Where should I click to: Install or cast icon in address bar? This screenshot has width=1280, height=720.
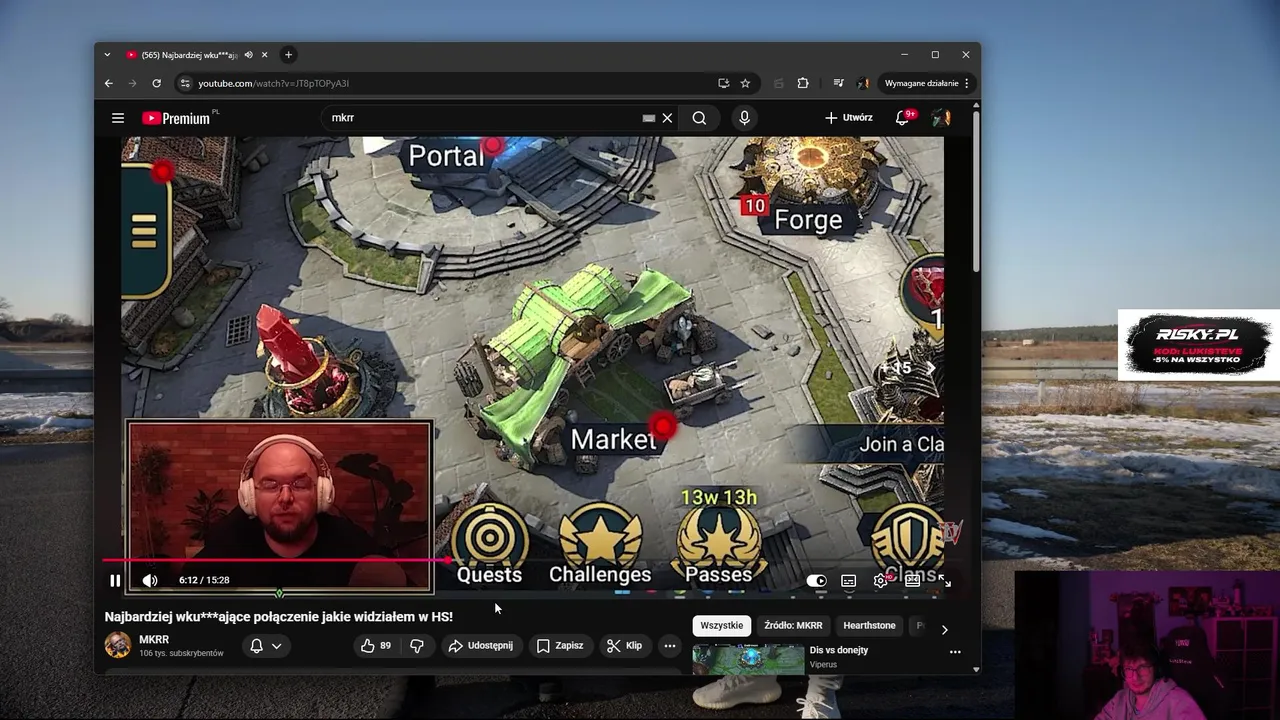click(723, 83)
